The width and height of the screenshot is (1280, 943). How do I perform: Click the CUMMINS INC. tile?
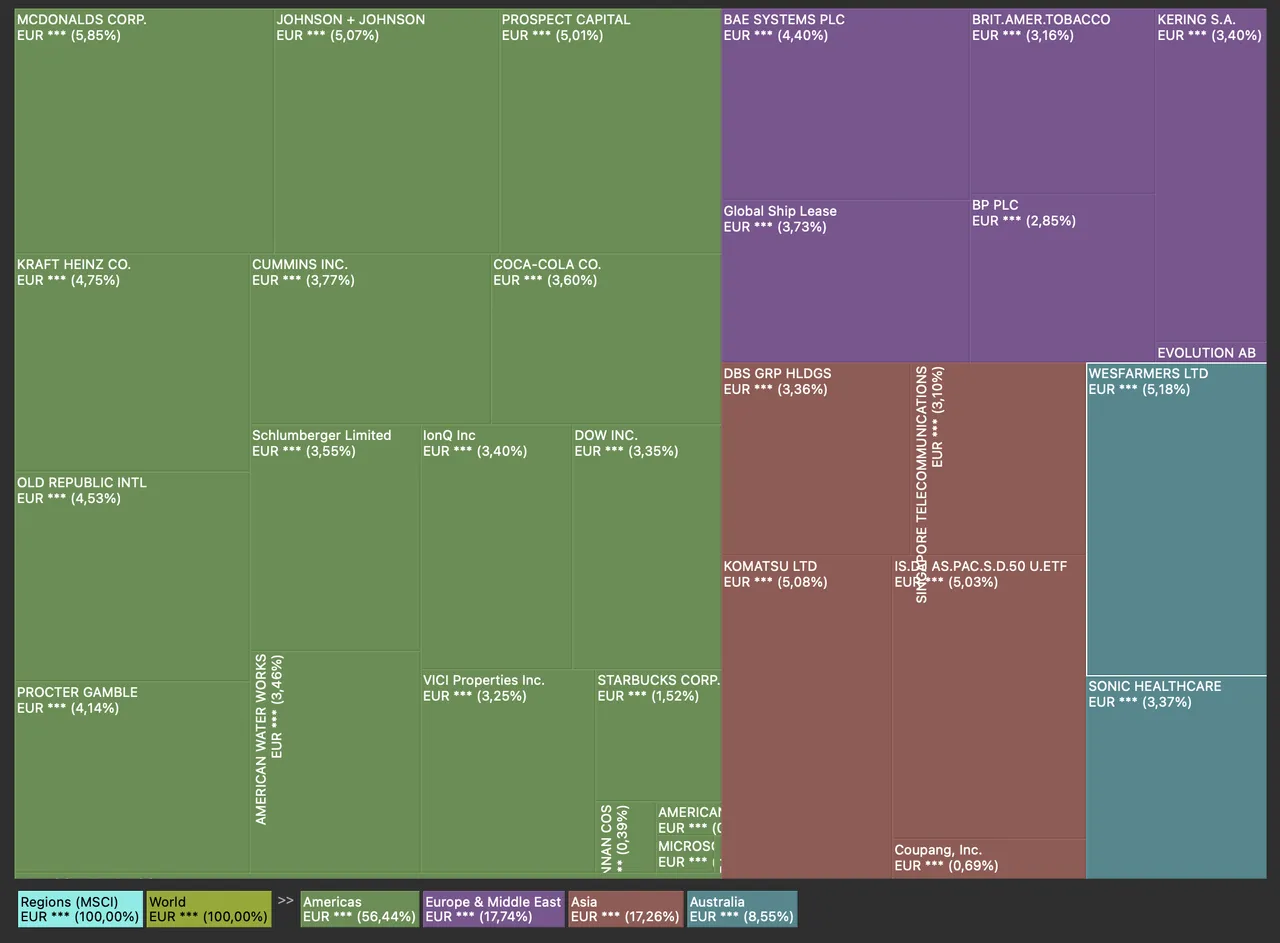(x=370, y=339)
